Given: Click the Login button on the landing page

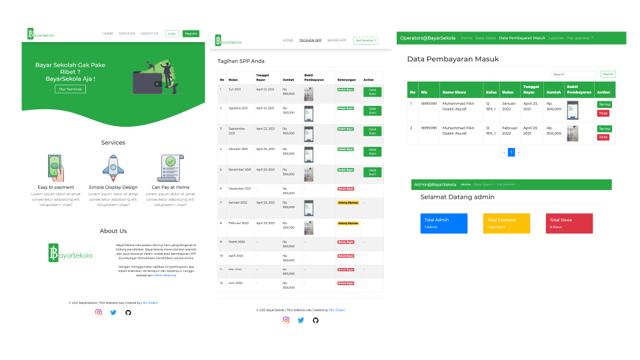Looking at the screenshot, I should pos(172,33).
